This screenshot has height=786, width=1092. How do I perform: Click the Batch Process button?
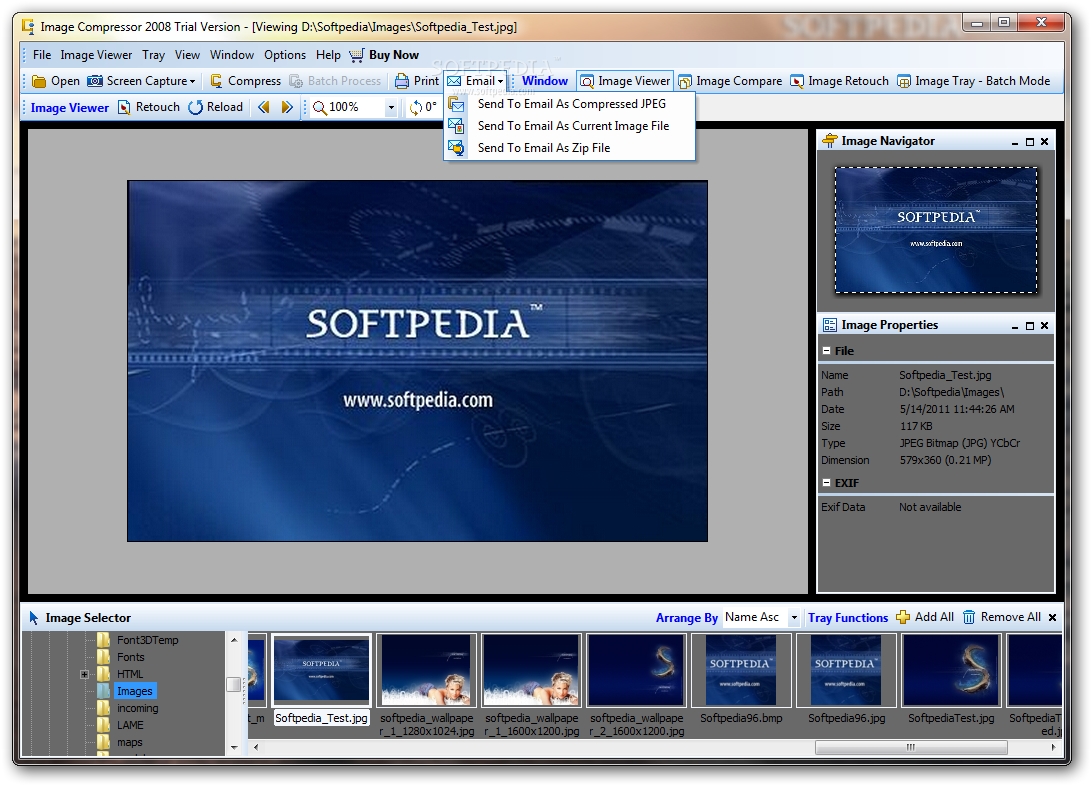[336, 81]
